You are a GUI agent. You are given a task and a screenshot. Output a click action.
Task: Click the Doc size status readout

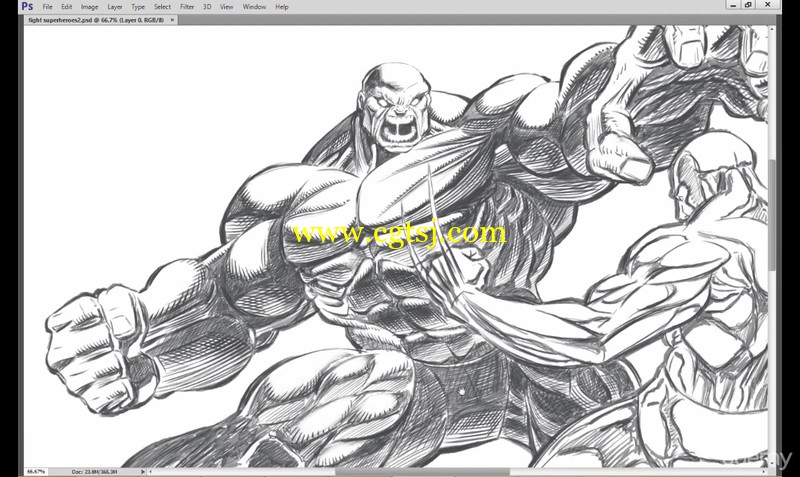click(94, 471)
